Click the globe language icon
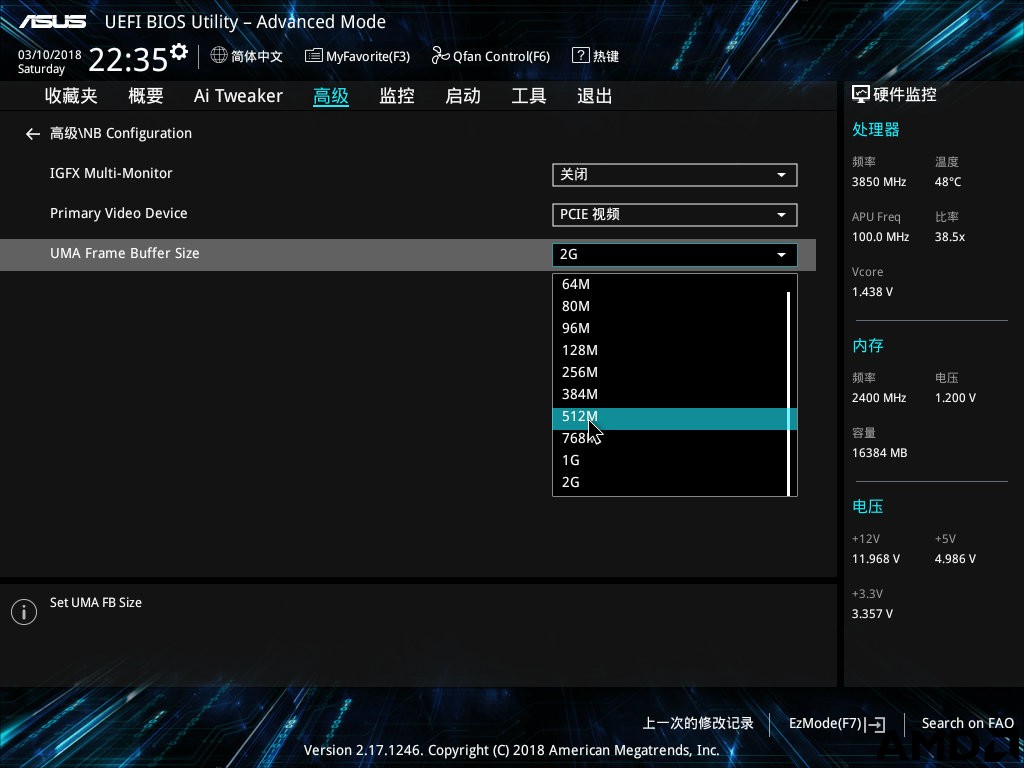 pyautogui.click(x=219, y=56)
